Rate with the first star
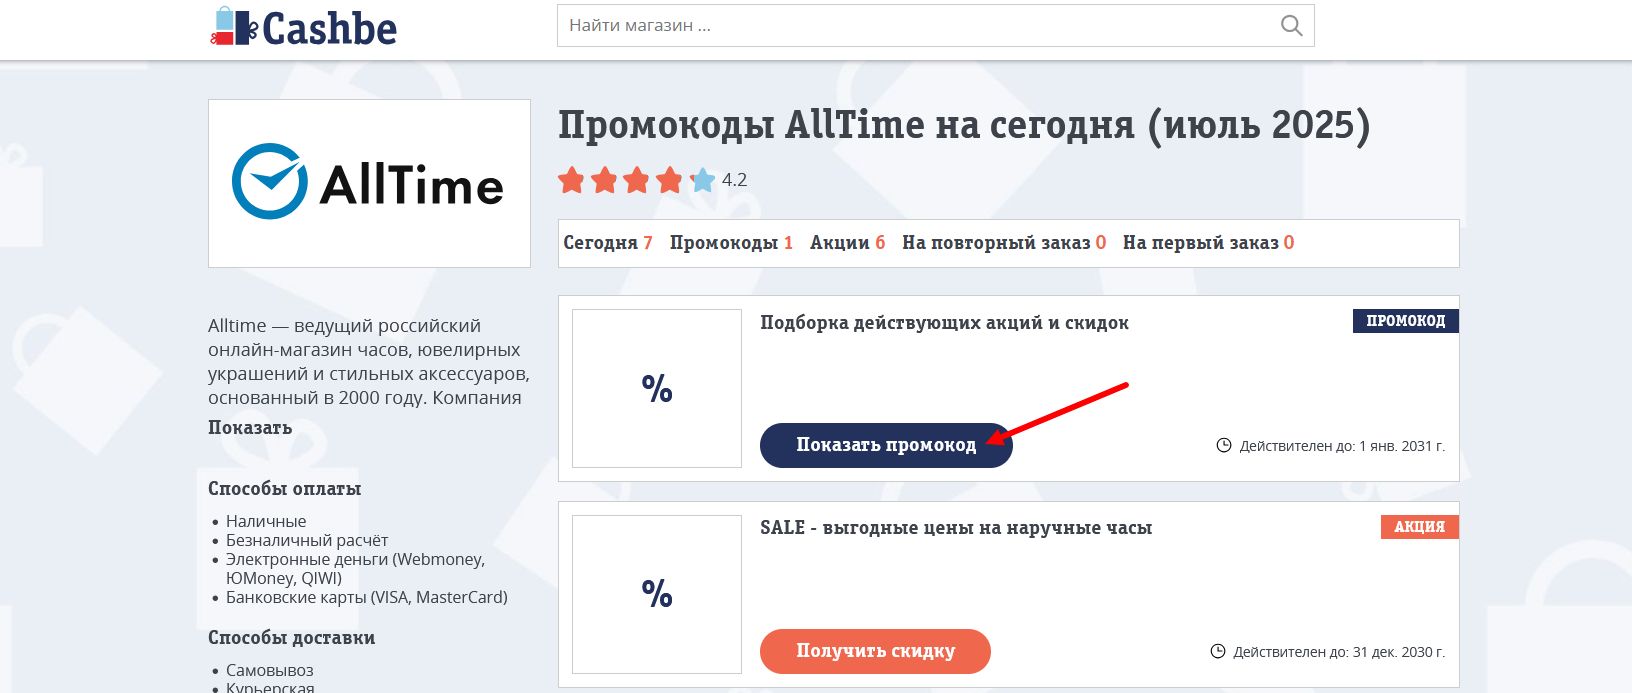 pos(572,180)
